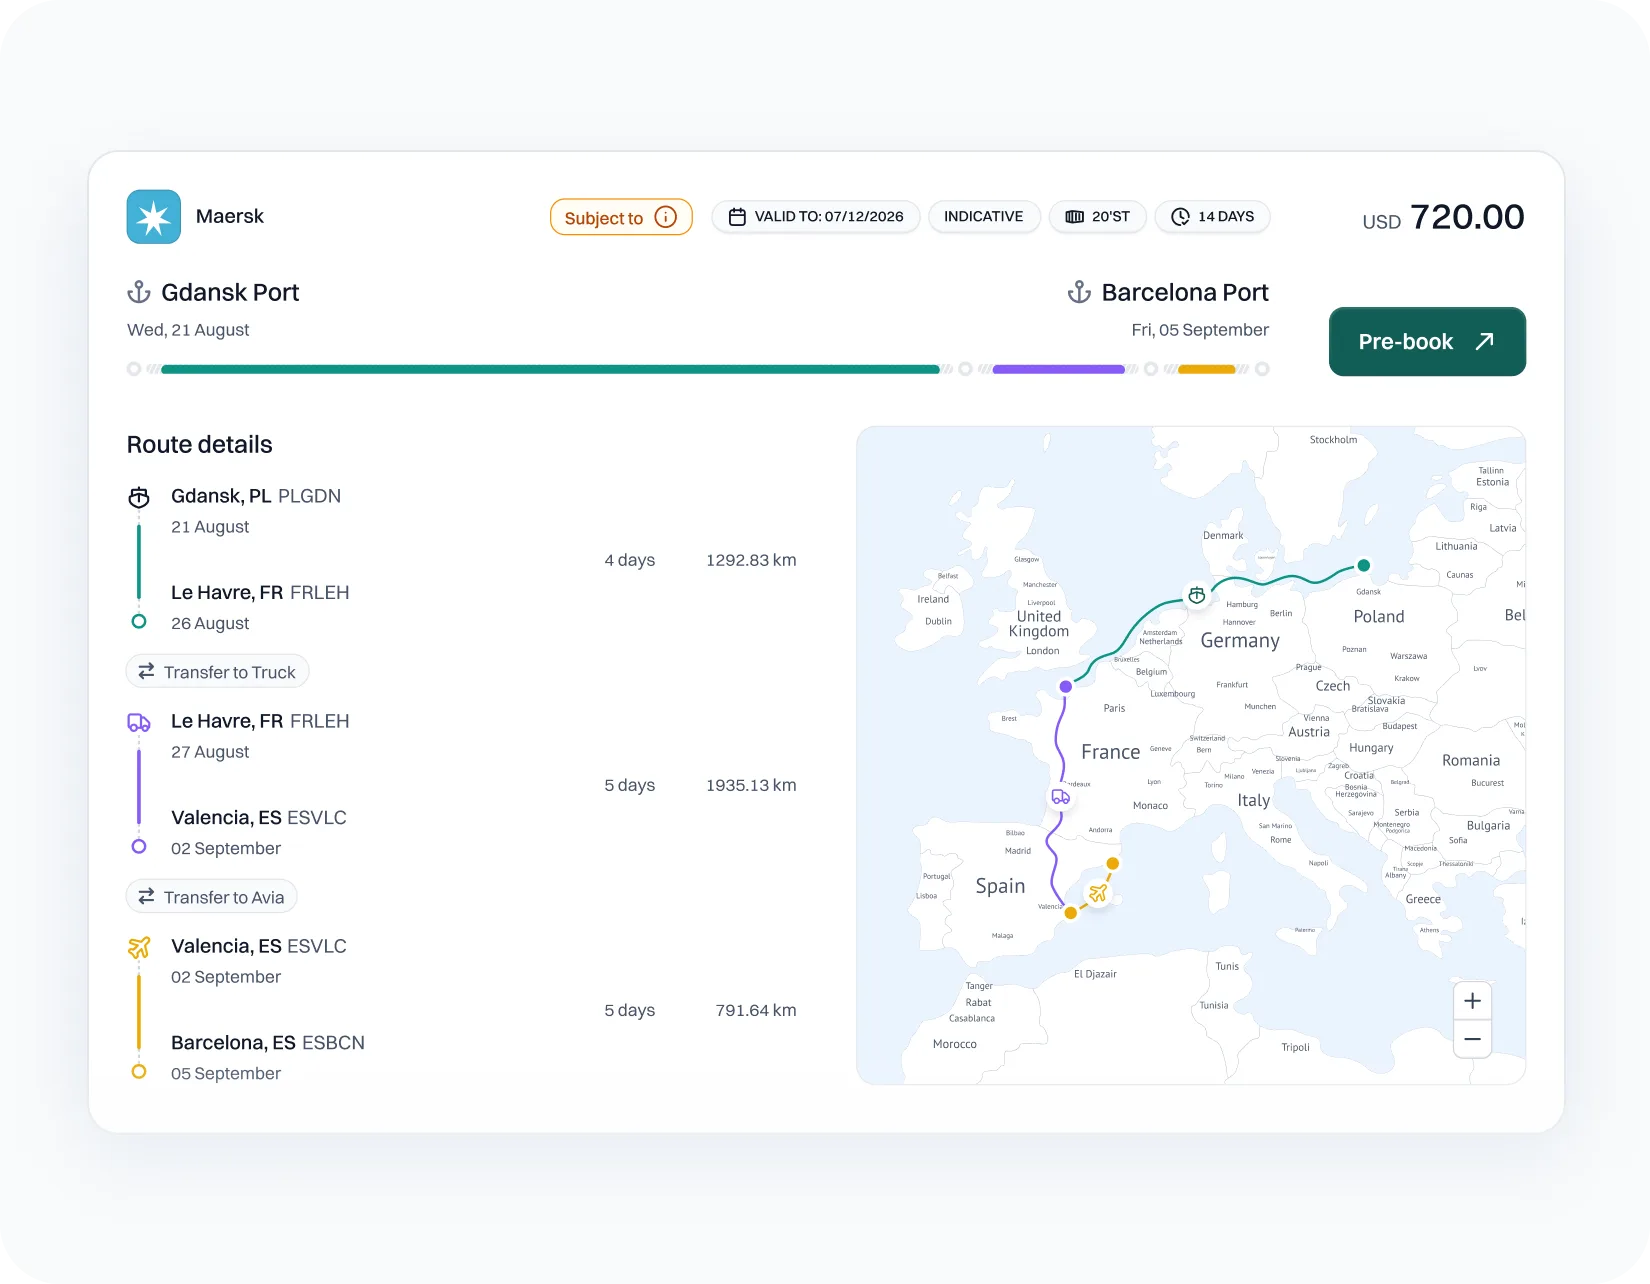The image size is (1650, 1284).
Task: Click the 14 DAYS chip
Action: tap(1213, 217)
